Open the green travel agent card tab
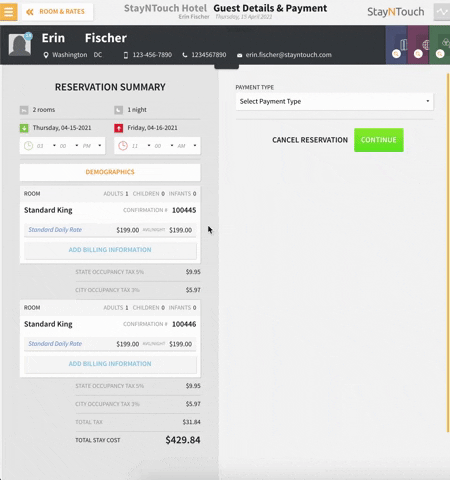Viewport: 450px width, 480px height. 440,45
